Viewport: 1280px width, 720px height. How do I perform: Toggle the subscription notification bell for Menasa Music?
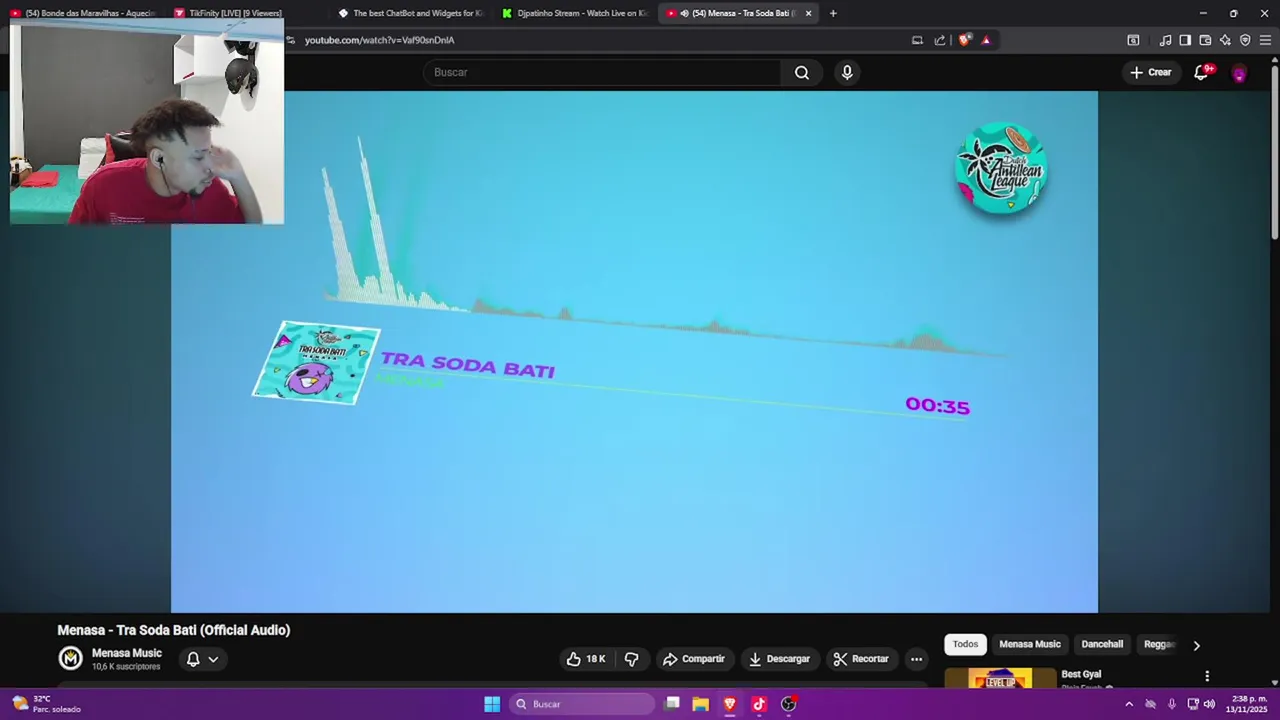[x=193, y=659]
